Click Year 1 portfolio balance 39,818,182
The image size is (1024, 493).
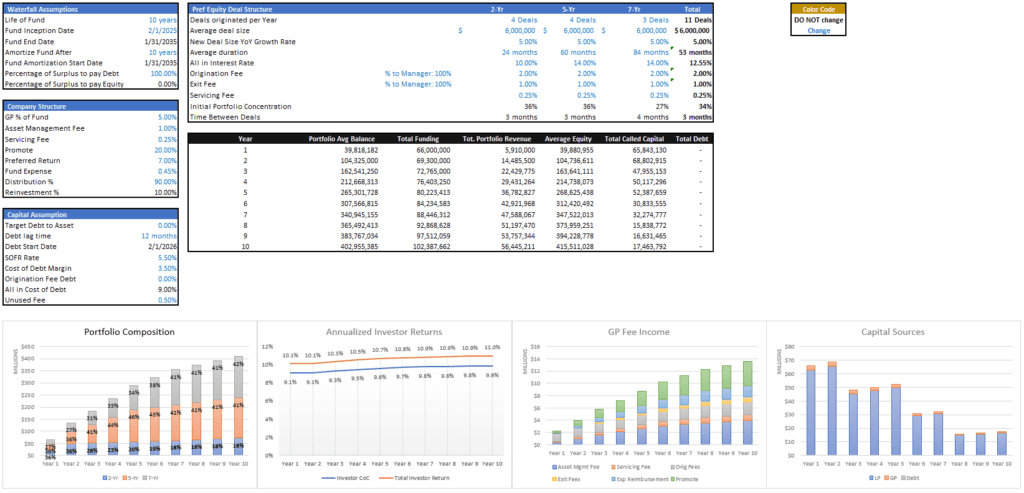coord(360,150)
